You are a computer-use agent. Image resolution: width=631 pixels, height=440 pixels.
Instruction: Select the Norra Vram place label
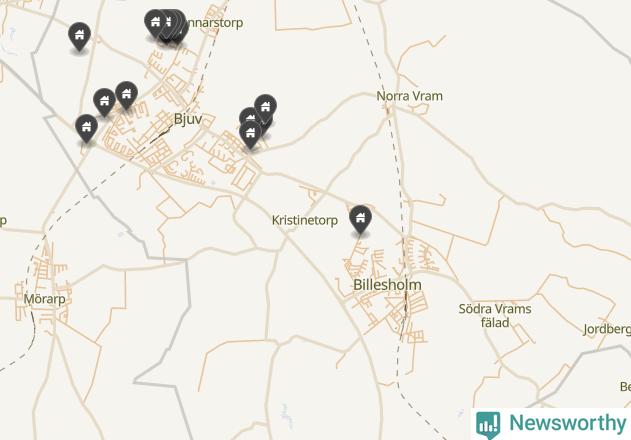click(409, 96)
